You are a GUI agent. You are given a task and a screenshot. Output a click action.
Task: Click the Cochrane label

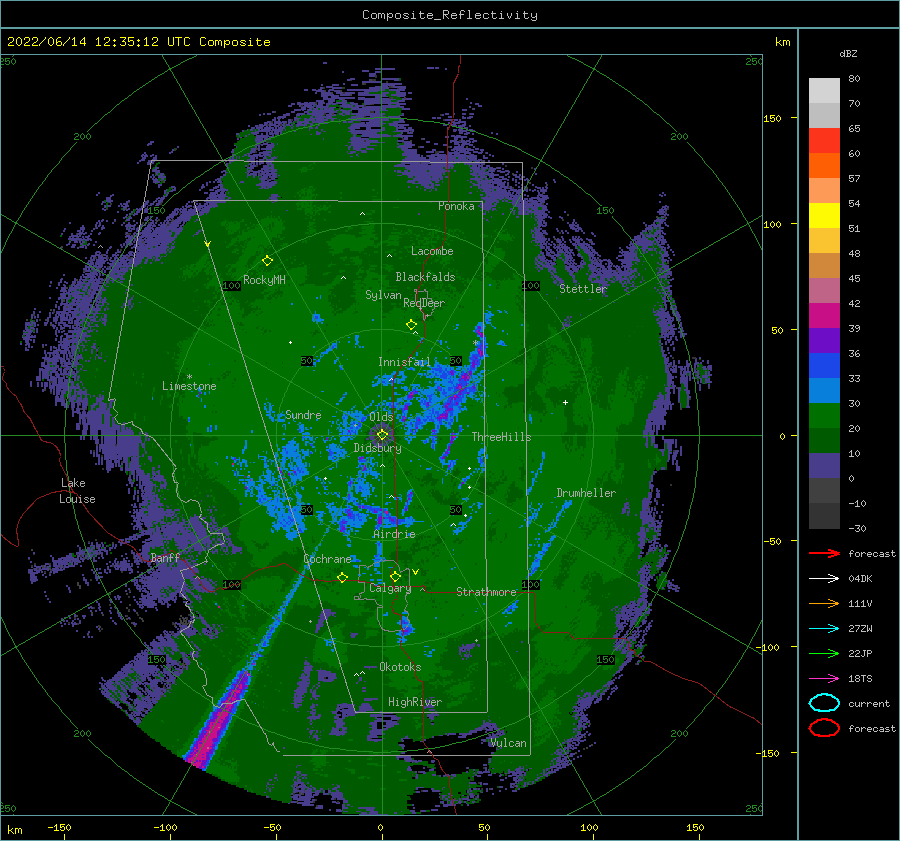click(x=327, y=559)
